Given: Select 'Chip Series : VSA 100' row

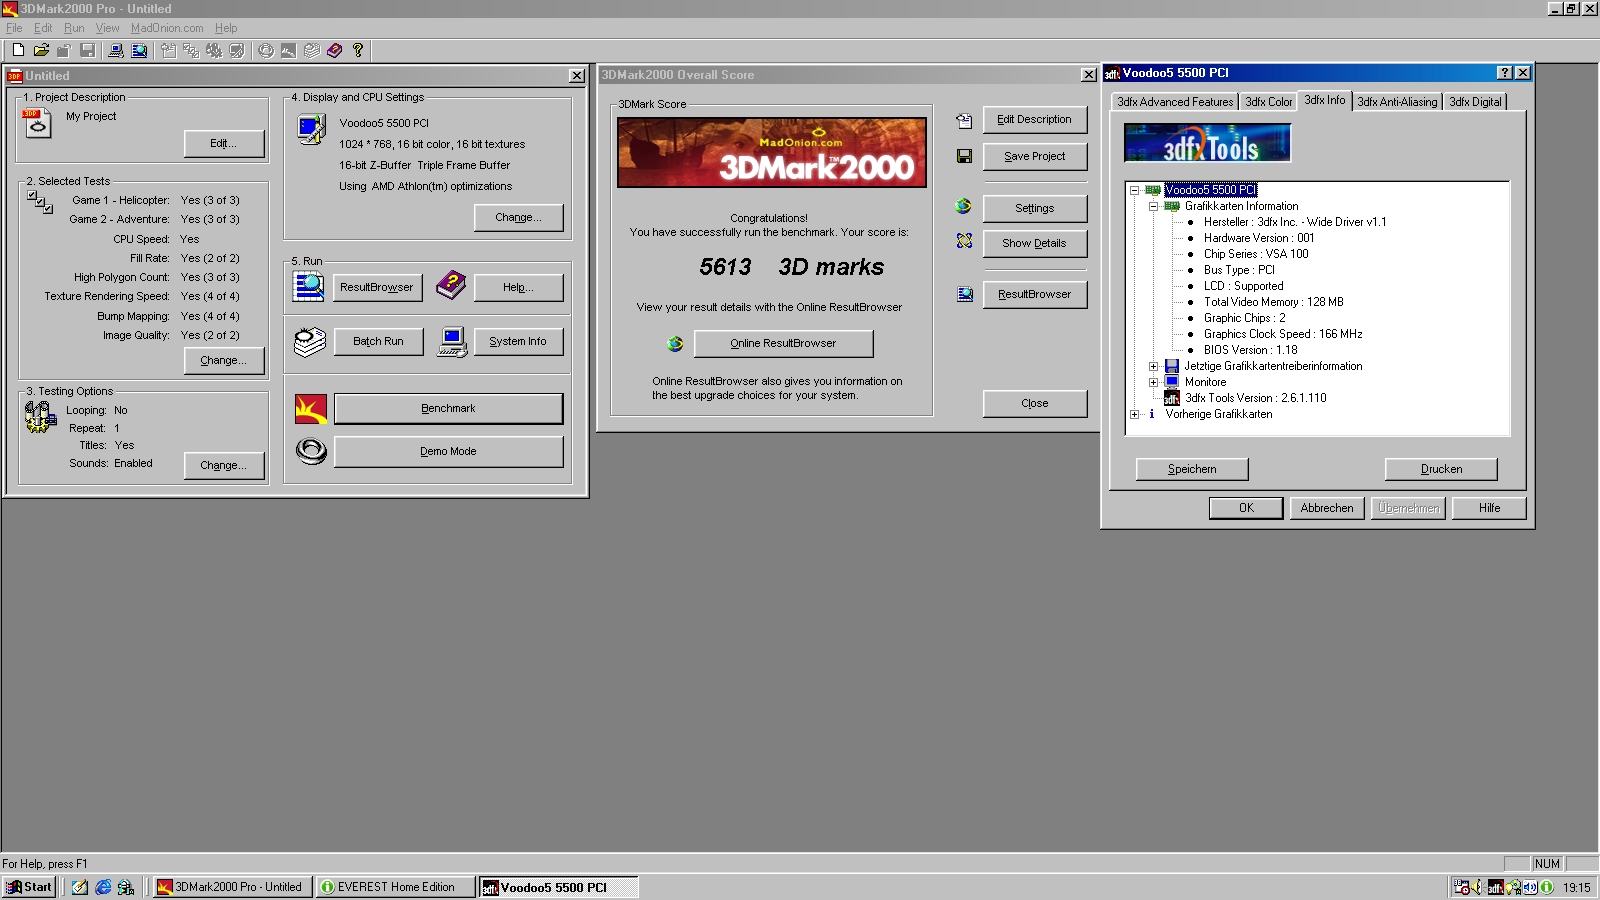Looking at the screenshot, I should click(x=1256, y=254).
